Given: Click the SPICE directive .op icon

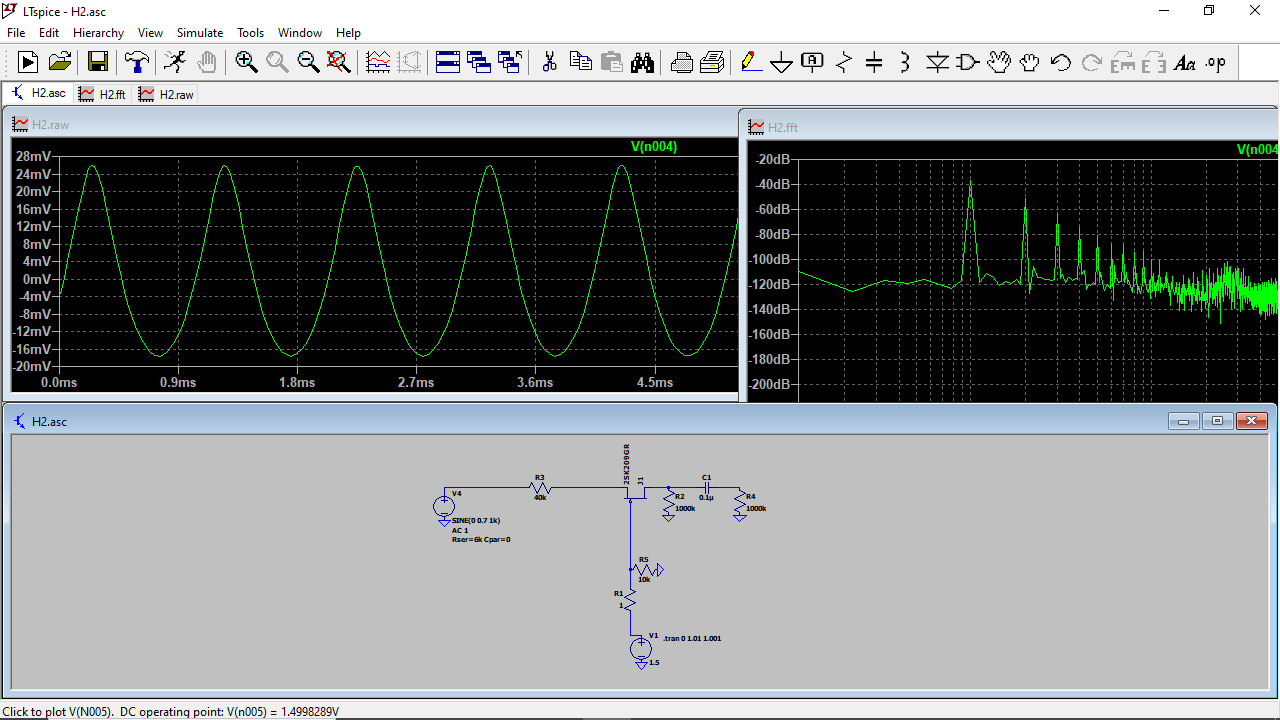Looking at the screenshot, I should 1215,62.
